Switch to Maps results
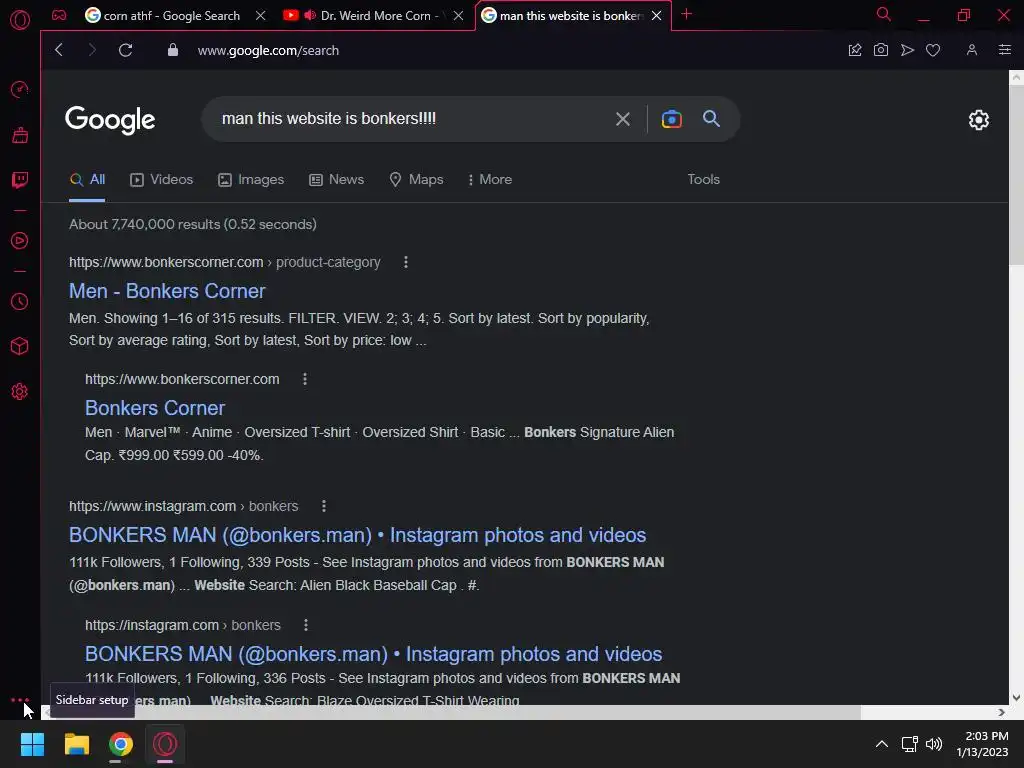Viewport: 1024px width, 768px height. click(x=416, y=180)
